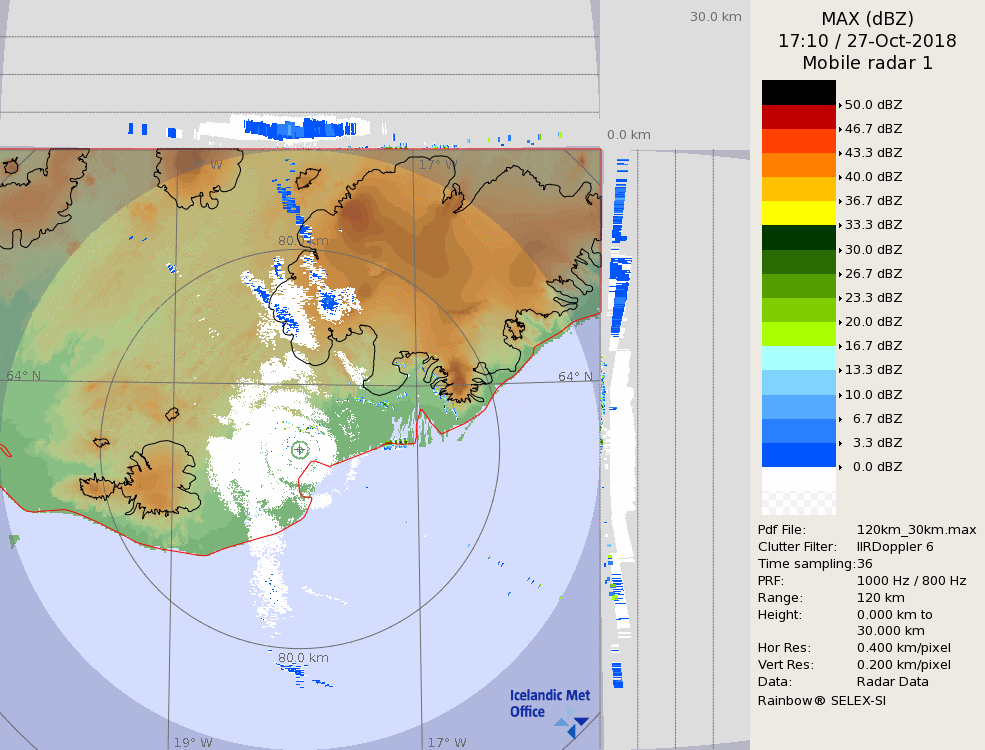The image size is (985, 750).
Task: Select the black 50.0 dBZ color swatch
Action: tap(798, 92)
